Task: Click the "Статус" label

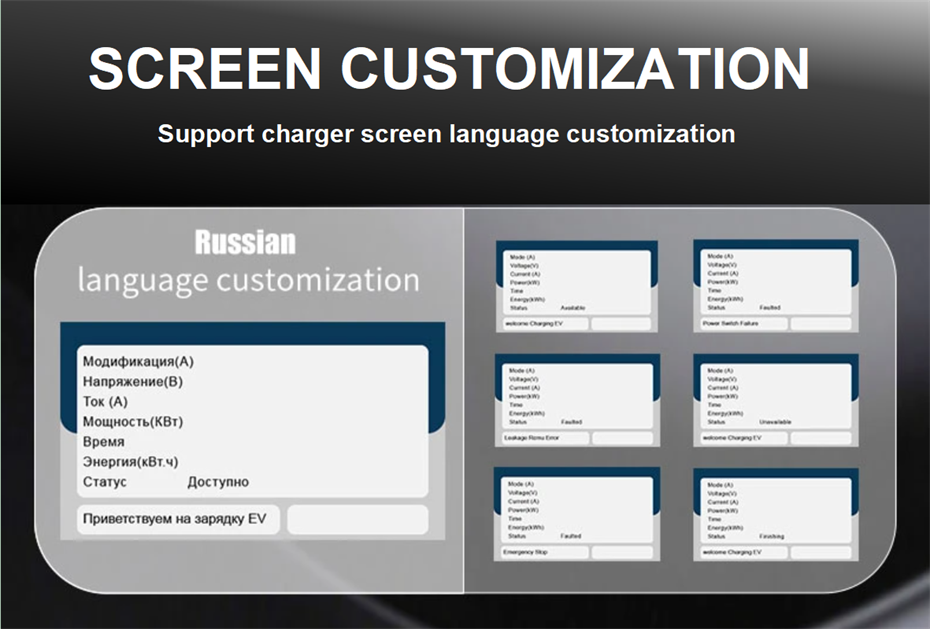Action: pyautogui.click(x=105, y=482)
